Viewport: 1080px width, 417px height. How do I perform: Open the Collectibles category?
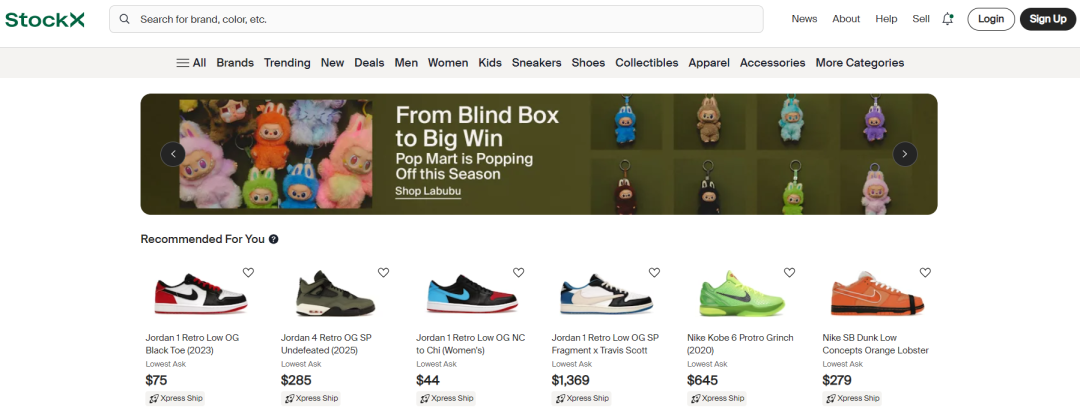coord(647,63)
